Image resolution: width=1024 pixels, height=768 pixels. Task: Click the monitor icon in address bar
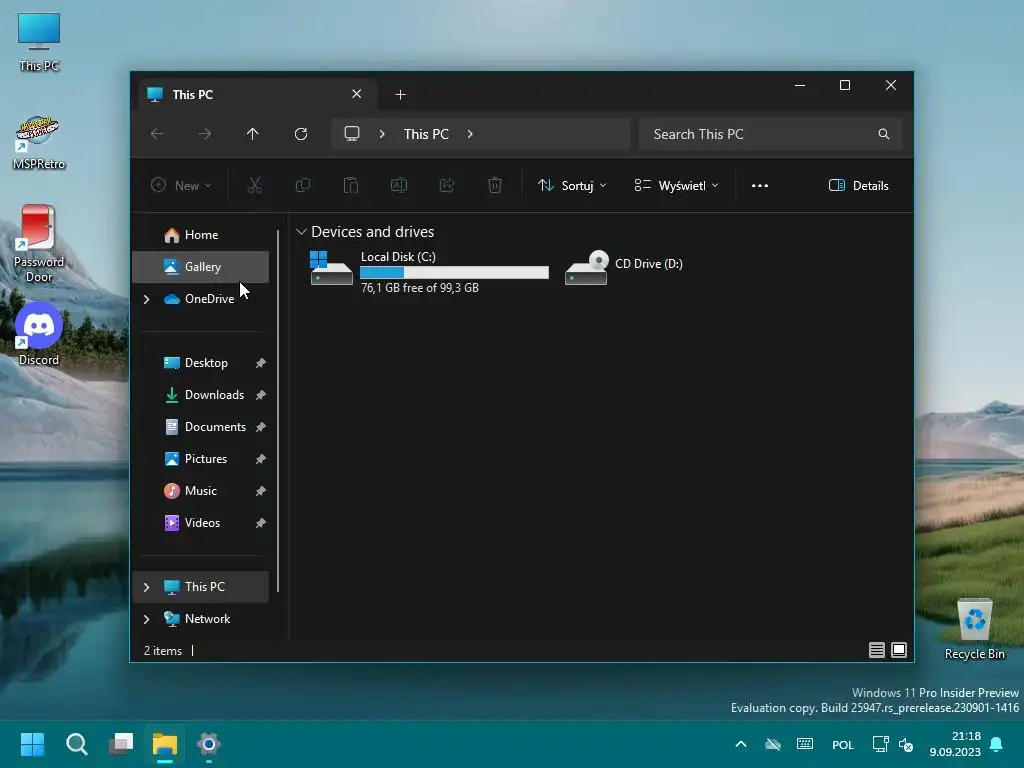click(x=352, y=134)
